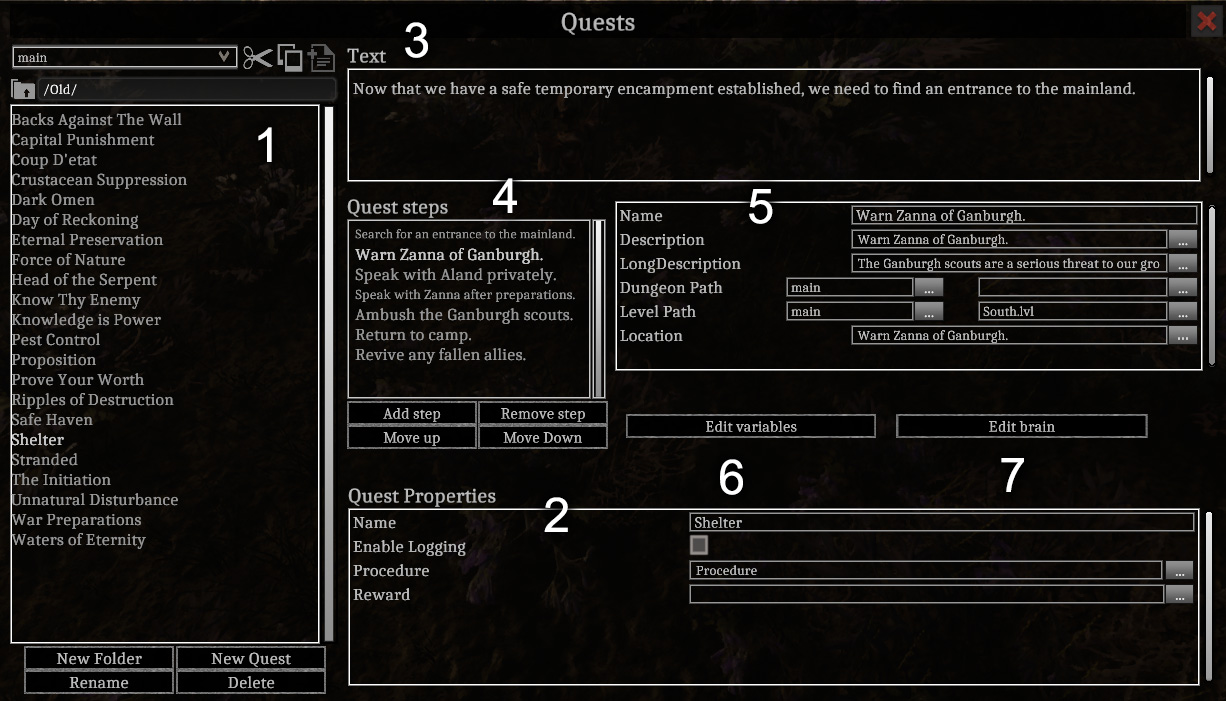Click the quest Name field Shelter
Screen dimensions: 1226x701
(x=942, y=523)
